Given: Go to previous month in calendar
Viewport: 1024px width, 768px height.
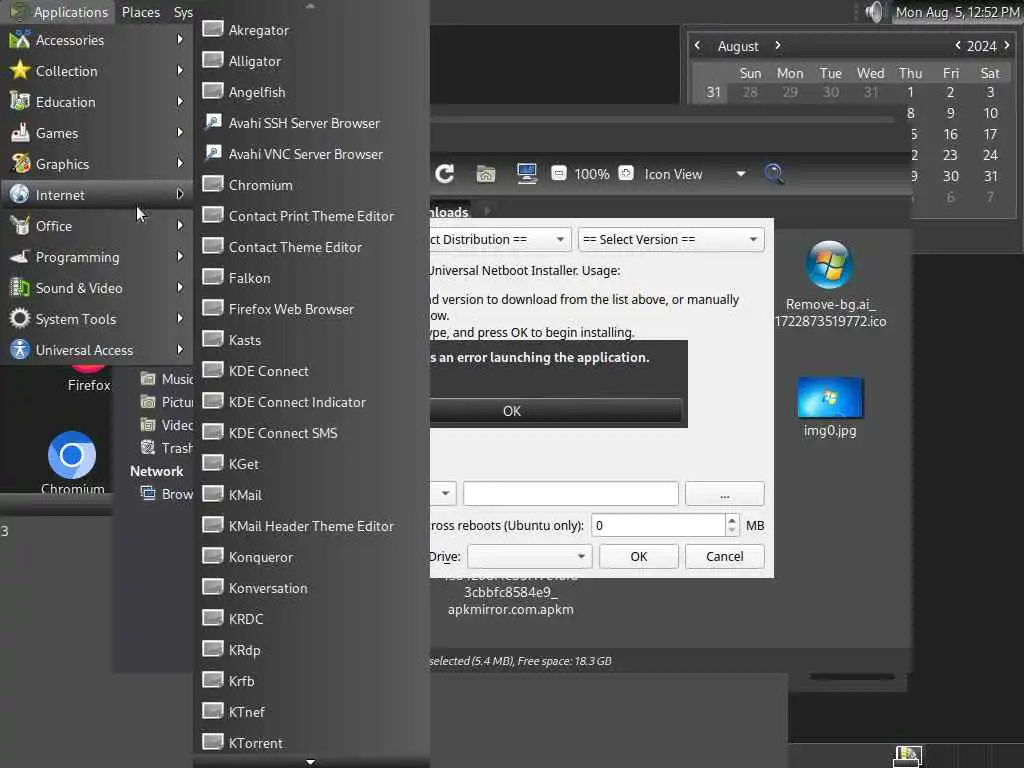Looking at the screenshot, I should coord(697,45).
